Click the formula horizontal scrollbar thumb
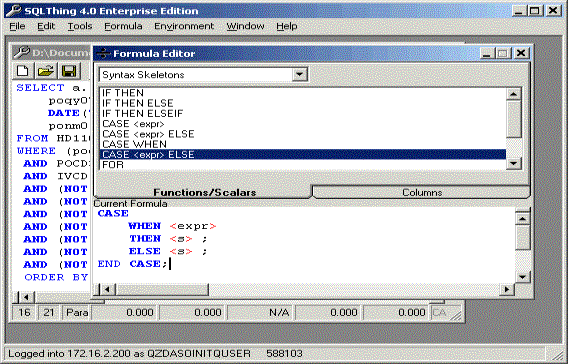568x364 pixels. tap(162, 289)
